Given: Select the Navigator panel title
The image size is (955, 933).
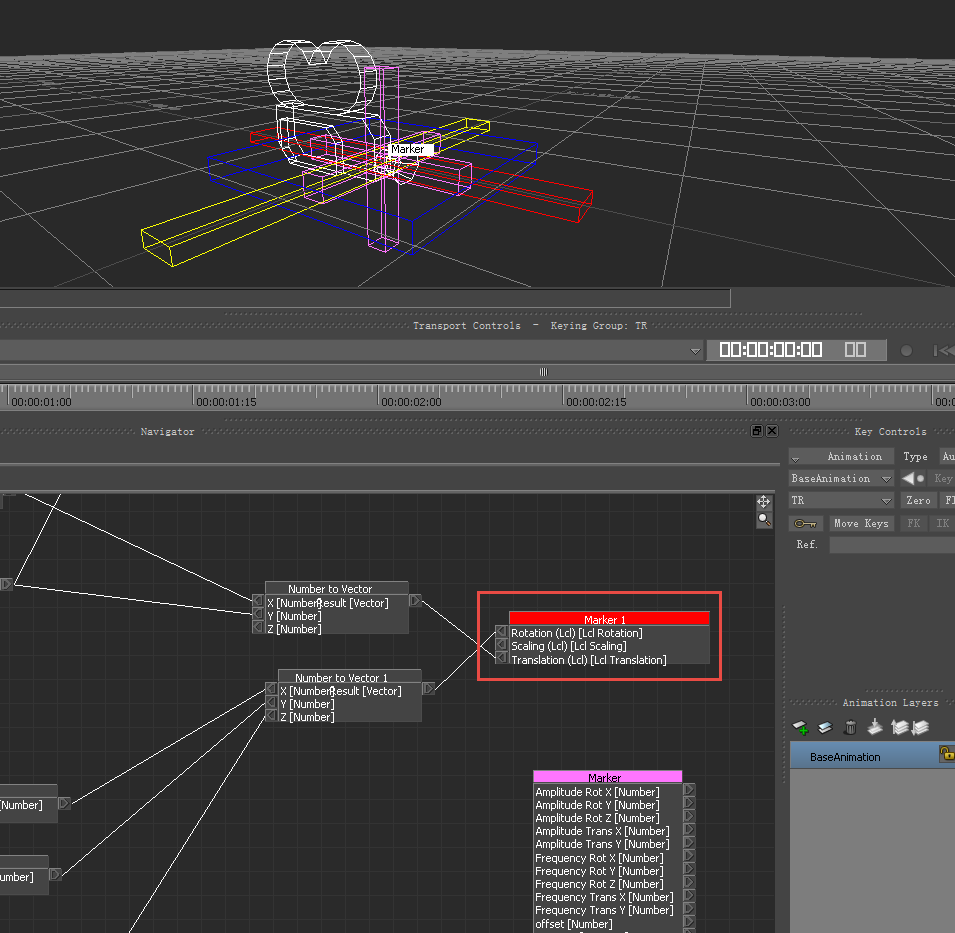Looking at the screenshot, I should coord(166,431).
